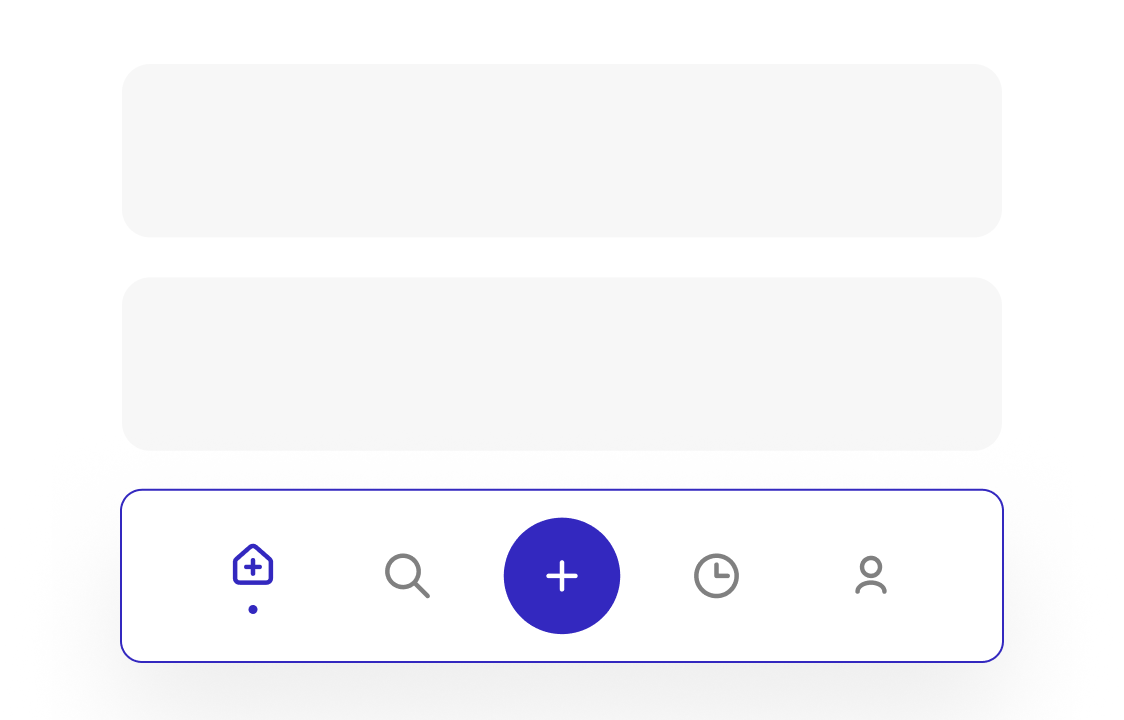
Task: Open the history clock icon
Action: pos(716,576)
